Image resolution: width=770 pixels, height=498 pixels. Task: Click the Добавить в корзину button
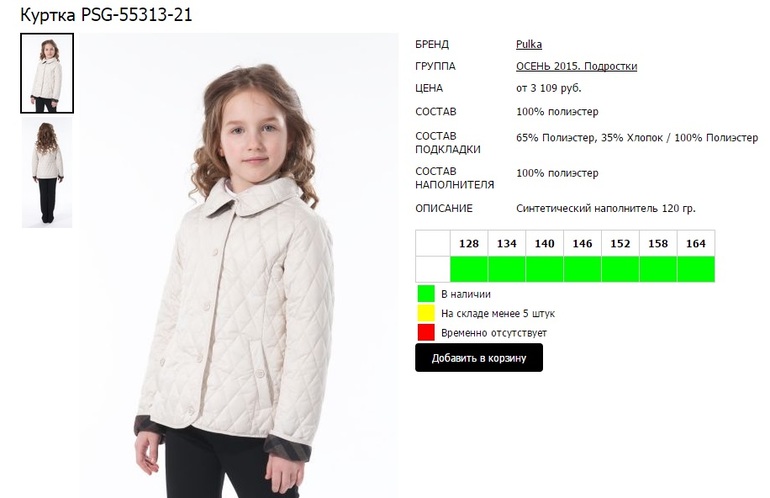[x=479, y=358]
